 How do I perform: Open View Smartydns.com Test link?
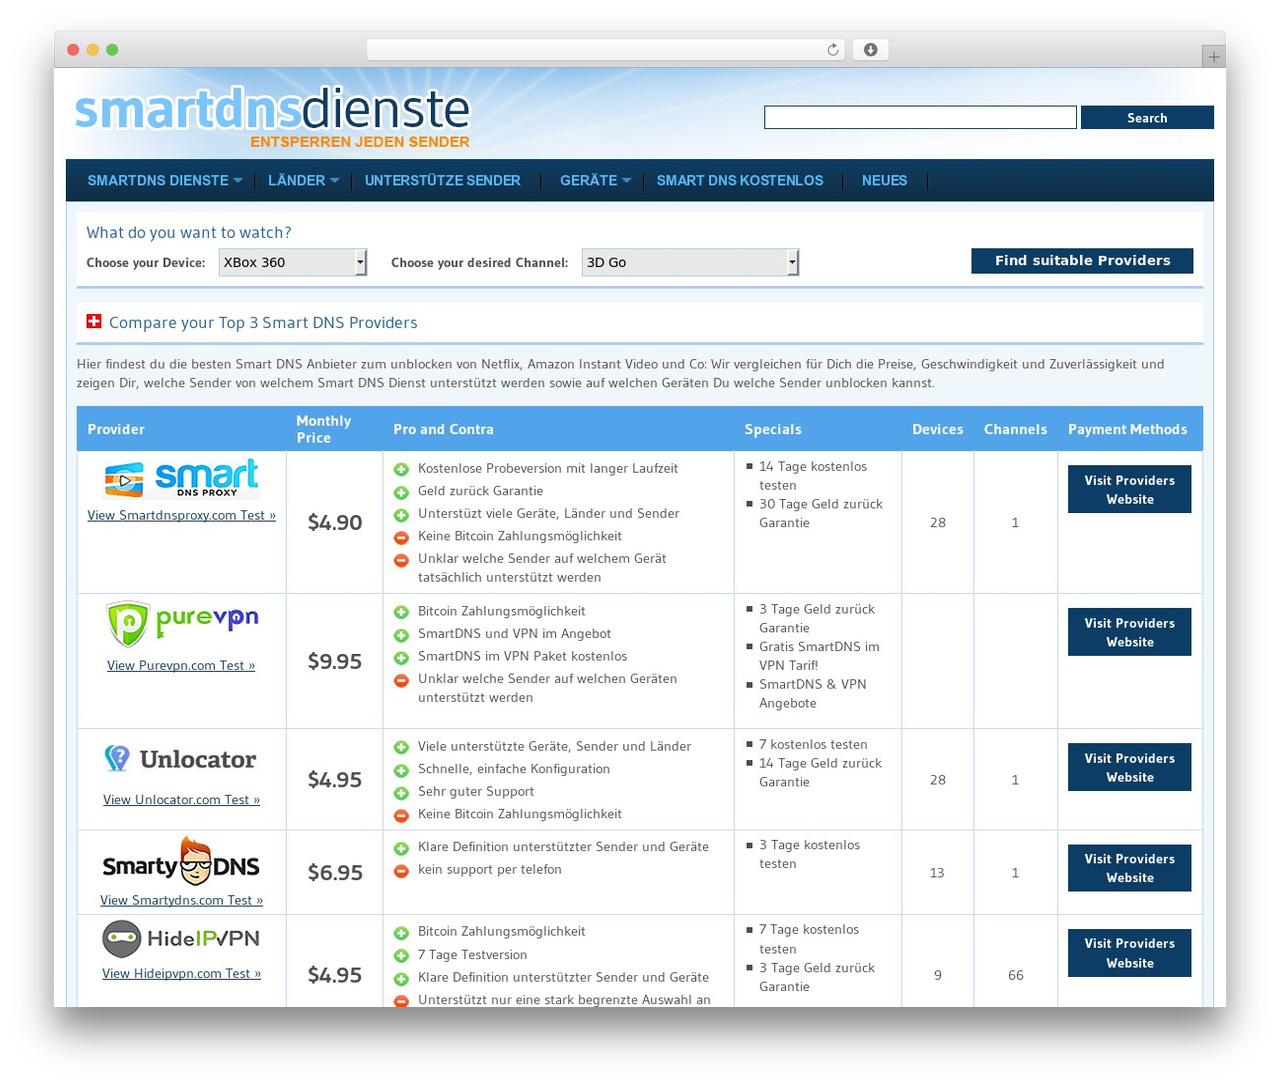(x=181, y=900)
